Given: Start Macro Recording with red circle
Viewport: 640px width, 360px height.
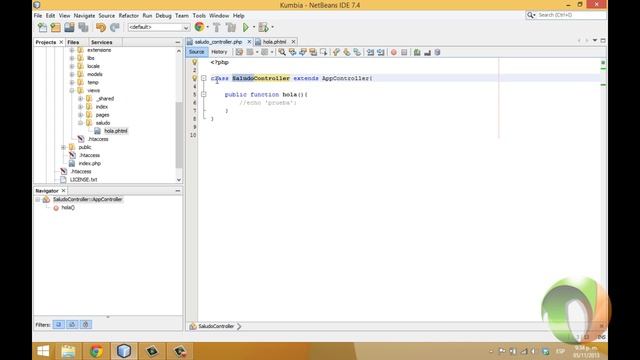Looking at the screenshot, I should point(393,52).
